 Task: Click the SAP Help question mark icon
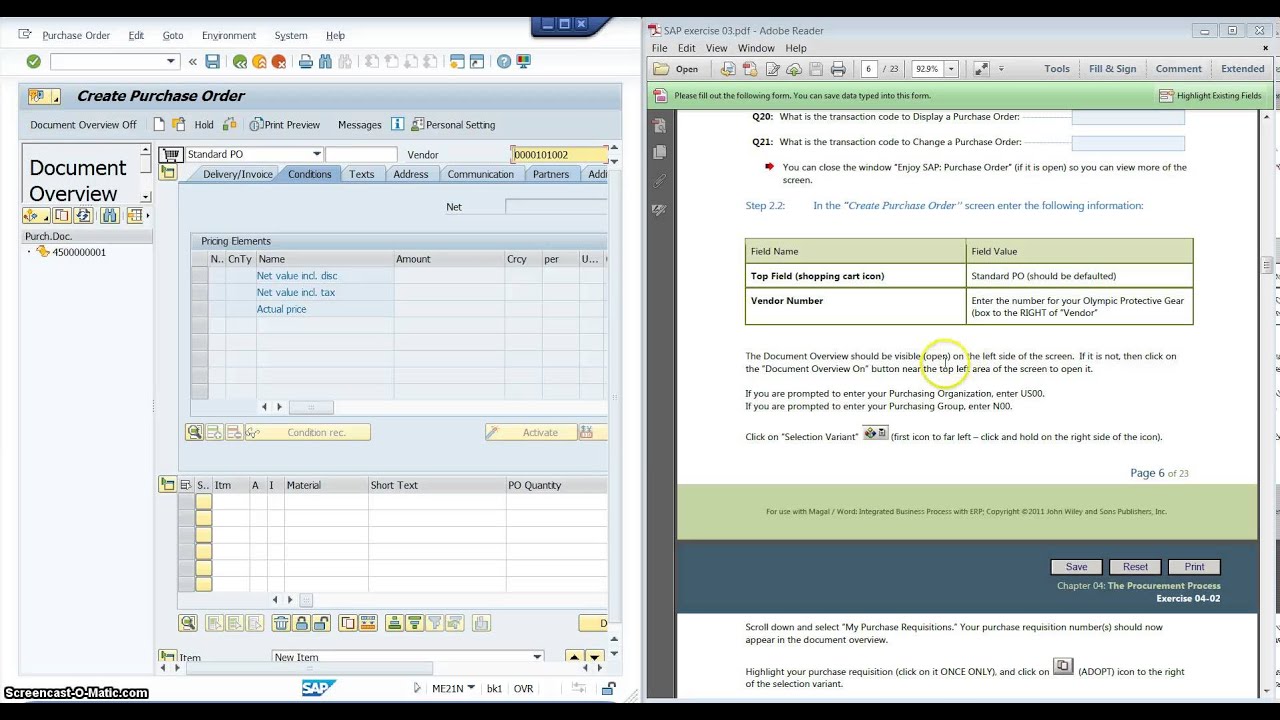pos(504,62)
